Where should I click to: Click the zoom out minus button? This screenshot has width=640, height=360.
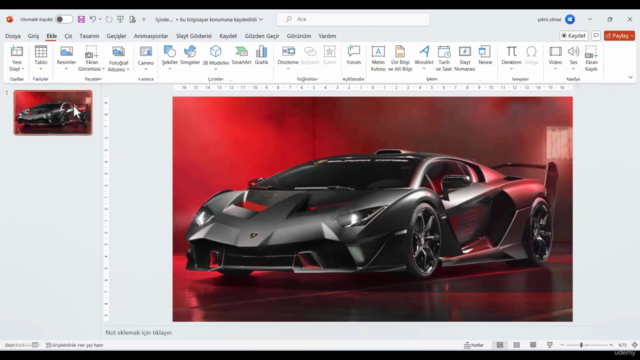pyautogui.click(x=562, y=345)
